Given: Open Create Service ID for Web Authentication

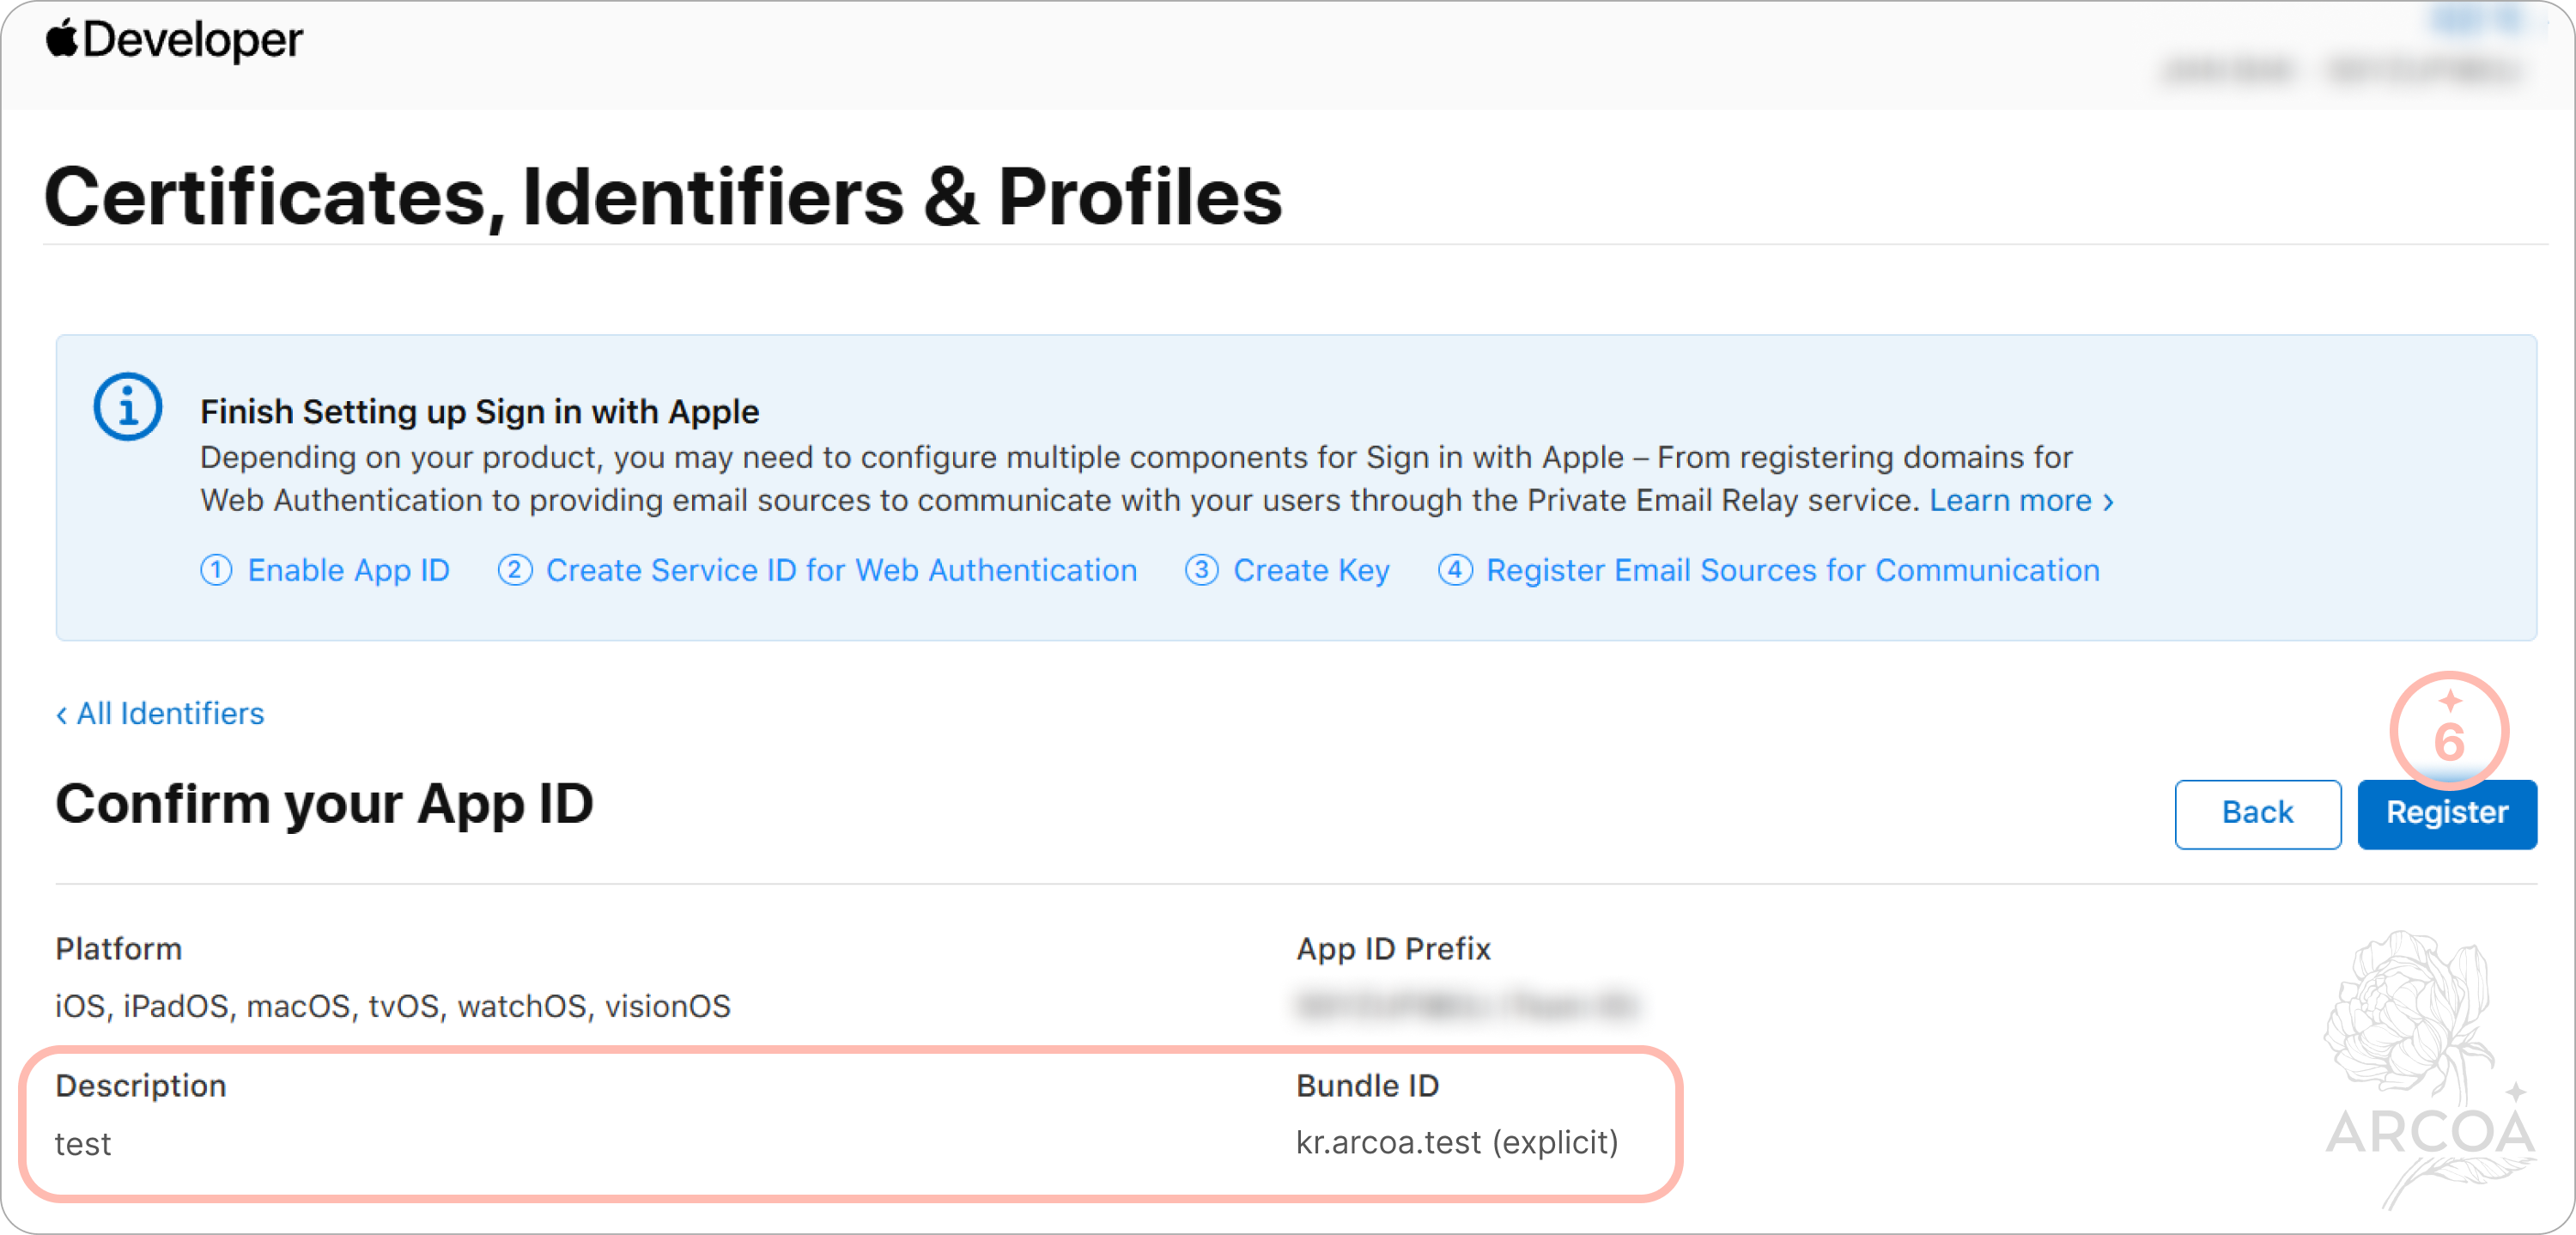Looking at the screenshot, I should point(841,570).
